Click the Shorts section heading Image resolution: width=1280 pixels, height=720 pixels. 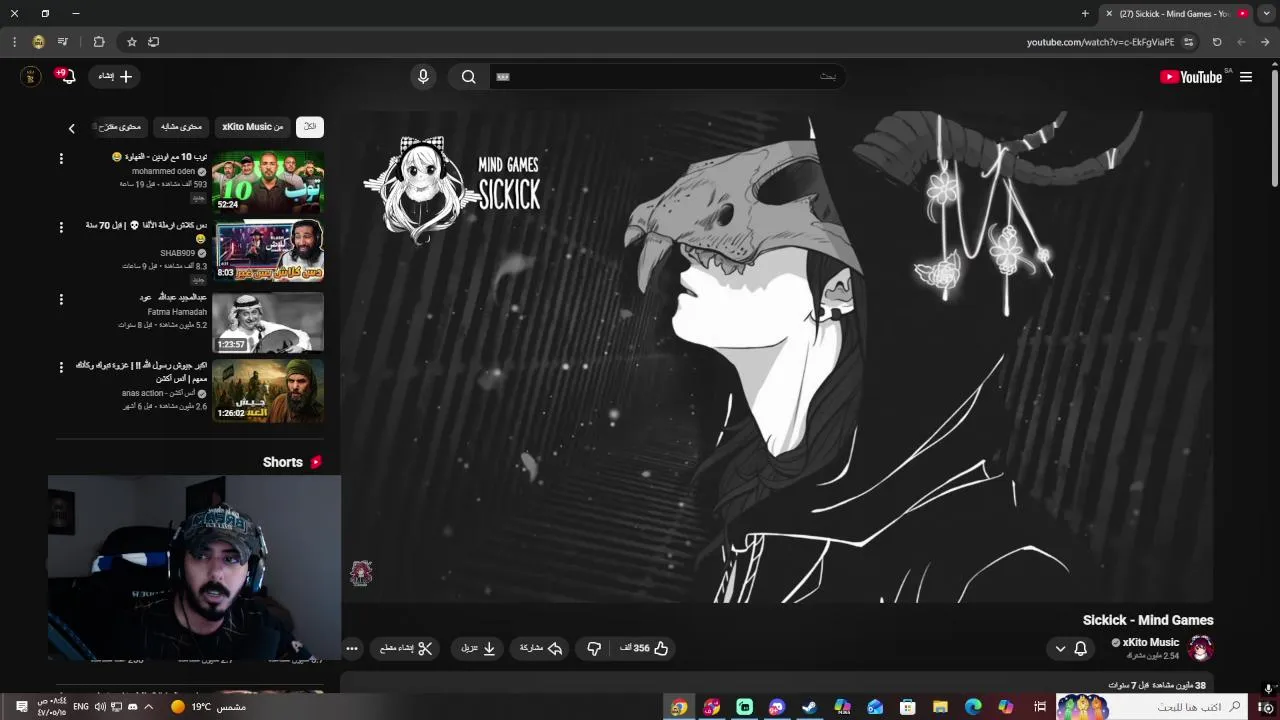(x=283, y=462)
